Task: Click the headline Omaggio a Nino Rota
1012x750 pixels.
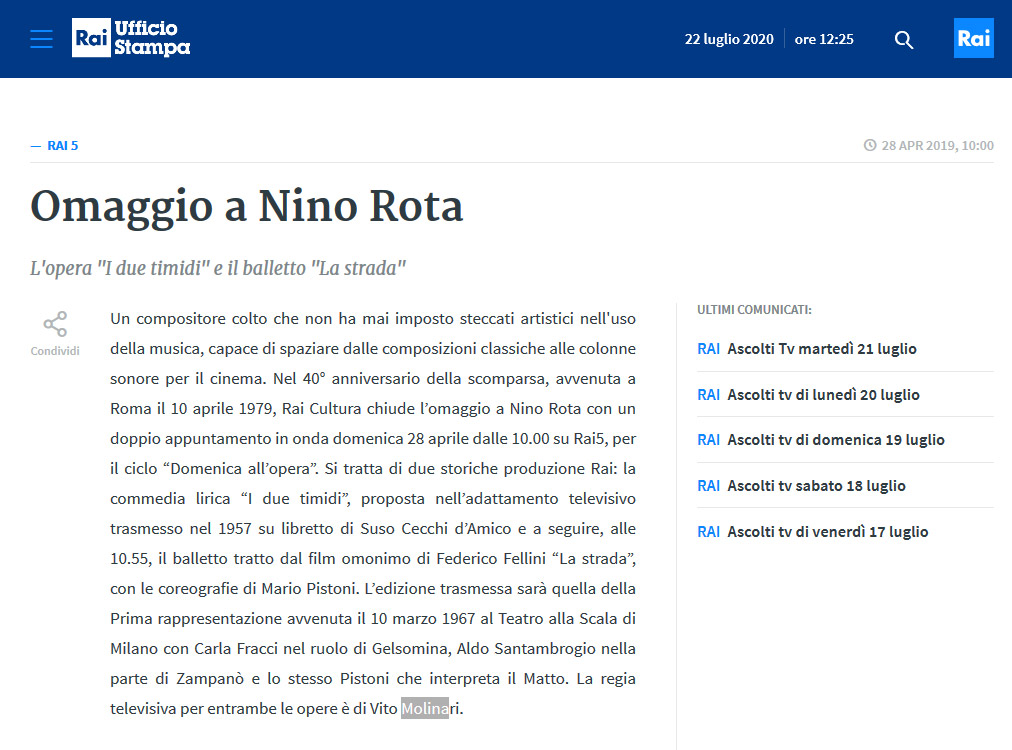Action: [247, 207]
